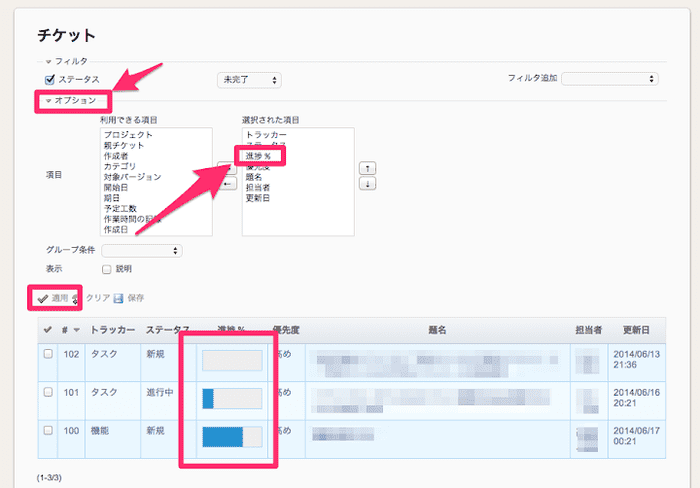700x488 pixels.
Task: Select 進捗 % in selected items list
Action: click(258, 156)
